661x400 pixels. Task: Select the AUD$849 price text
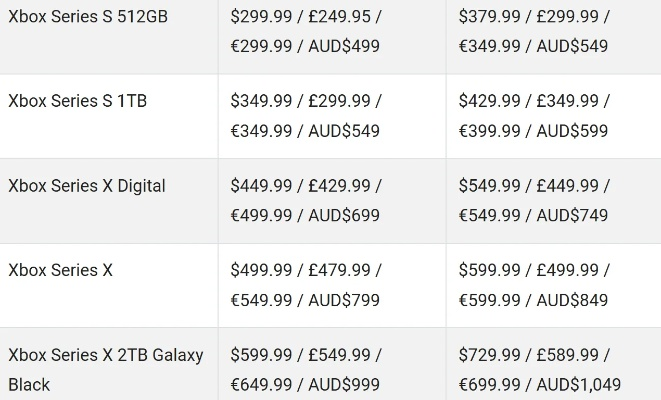click(x=572, y=300)
